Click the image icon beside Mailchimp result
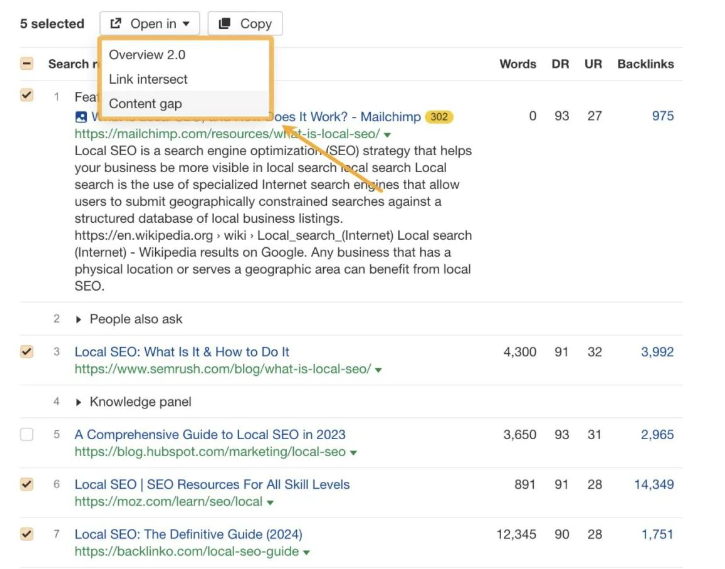The height and width of the screenshot is (569, 725). coord(81,117)
